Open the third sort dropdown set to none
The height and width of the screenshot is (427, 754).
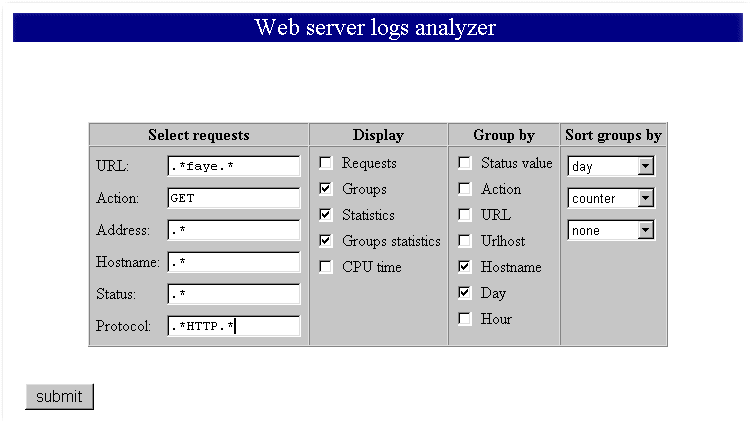(610, 230)
